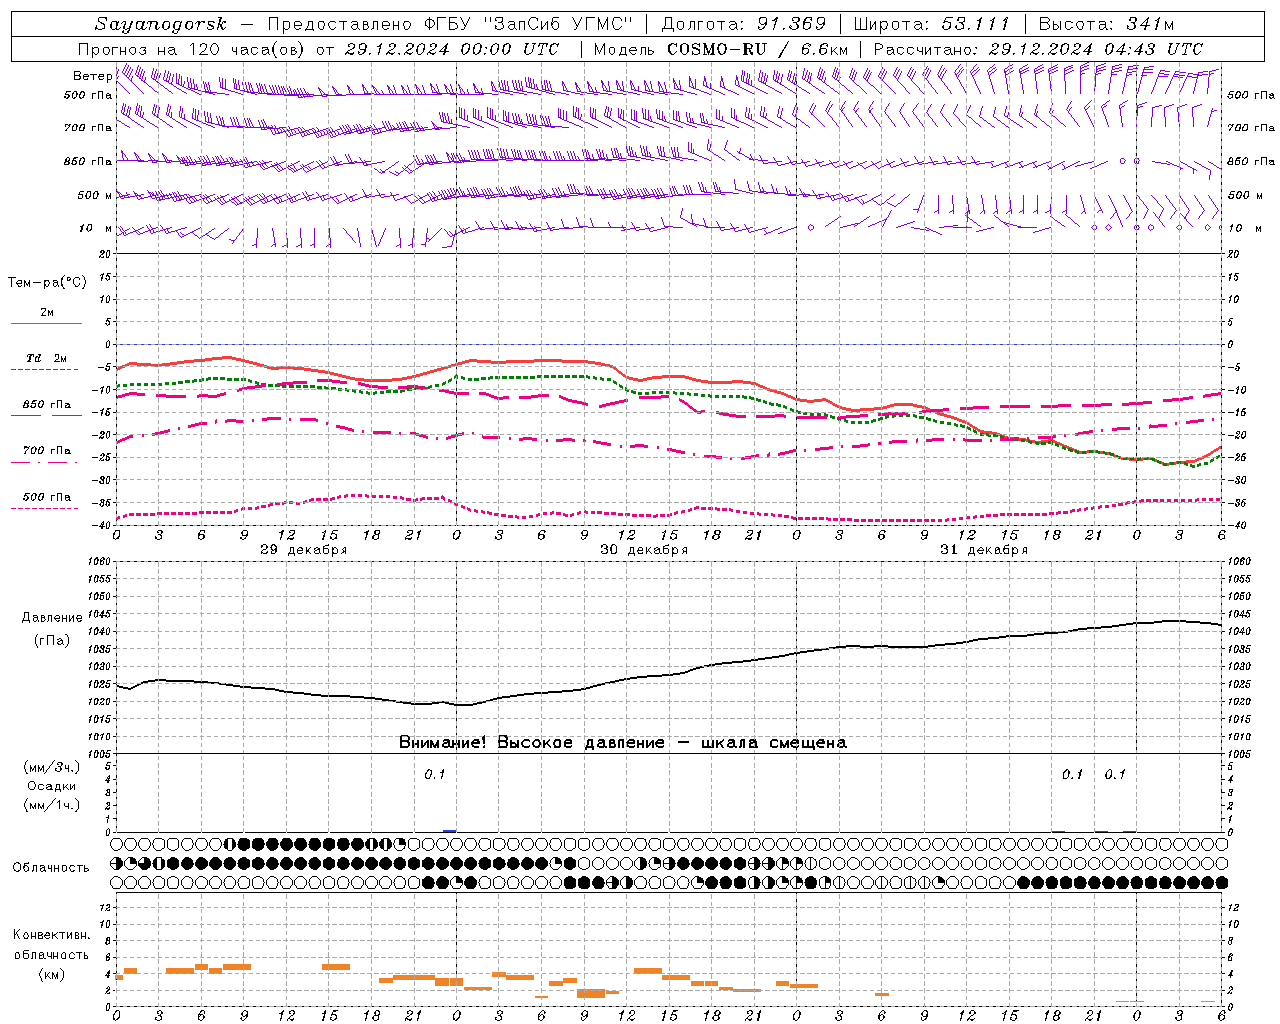Click computed time Рассчитано: 29.12.2024 04:43 UTC
The width and height of the screenshot is (1280, 1024).
1038,49
